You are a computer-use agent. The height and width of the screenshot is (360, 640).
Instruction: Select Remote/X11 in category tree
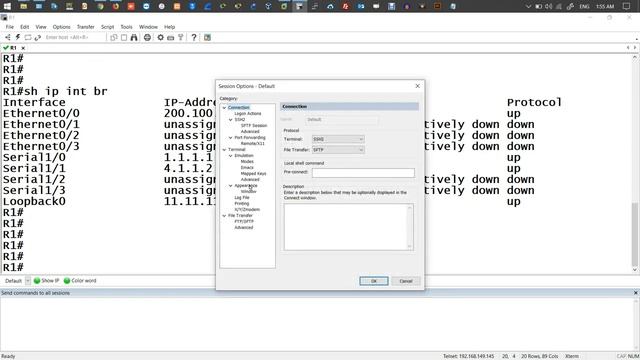[x=253, y=143]
